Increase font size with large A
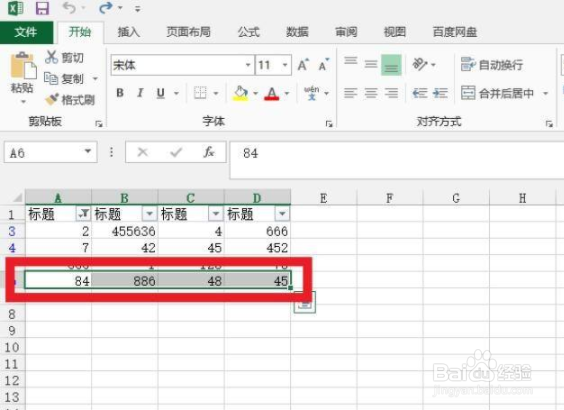The height and width of the screenshot is (410, 564). coord(303,65)
